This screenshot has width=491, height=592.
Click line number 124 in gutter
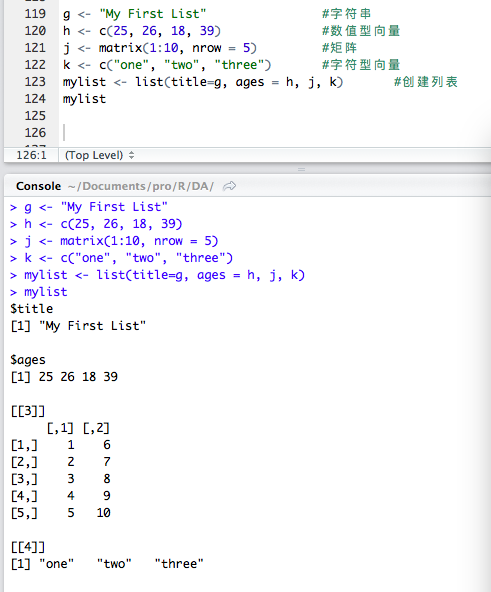pos(35,99)
